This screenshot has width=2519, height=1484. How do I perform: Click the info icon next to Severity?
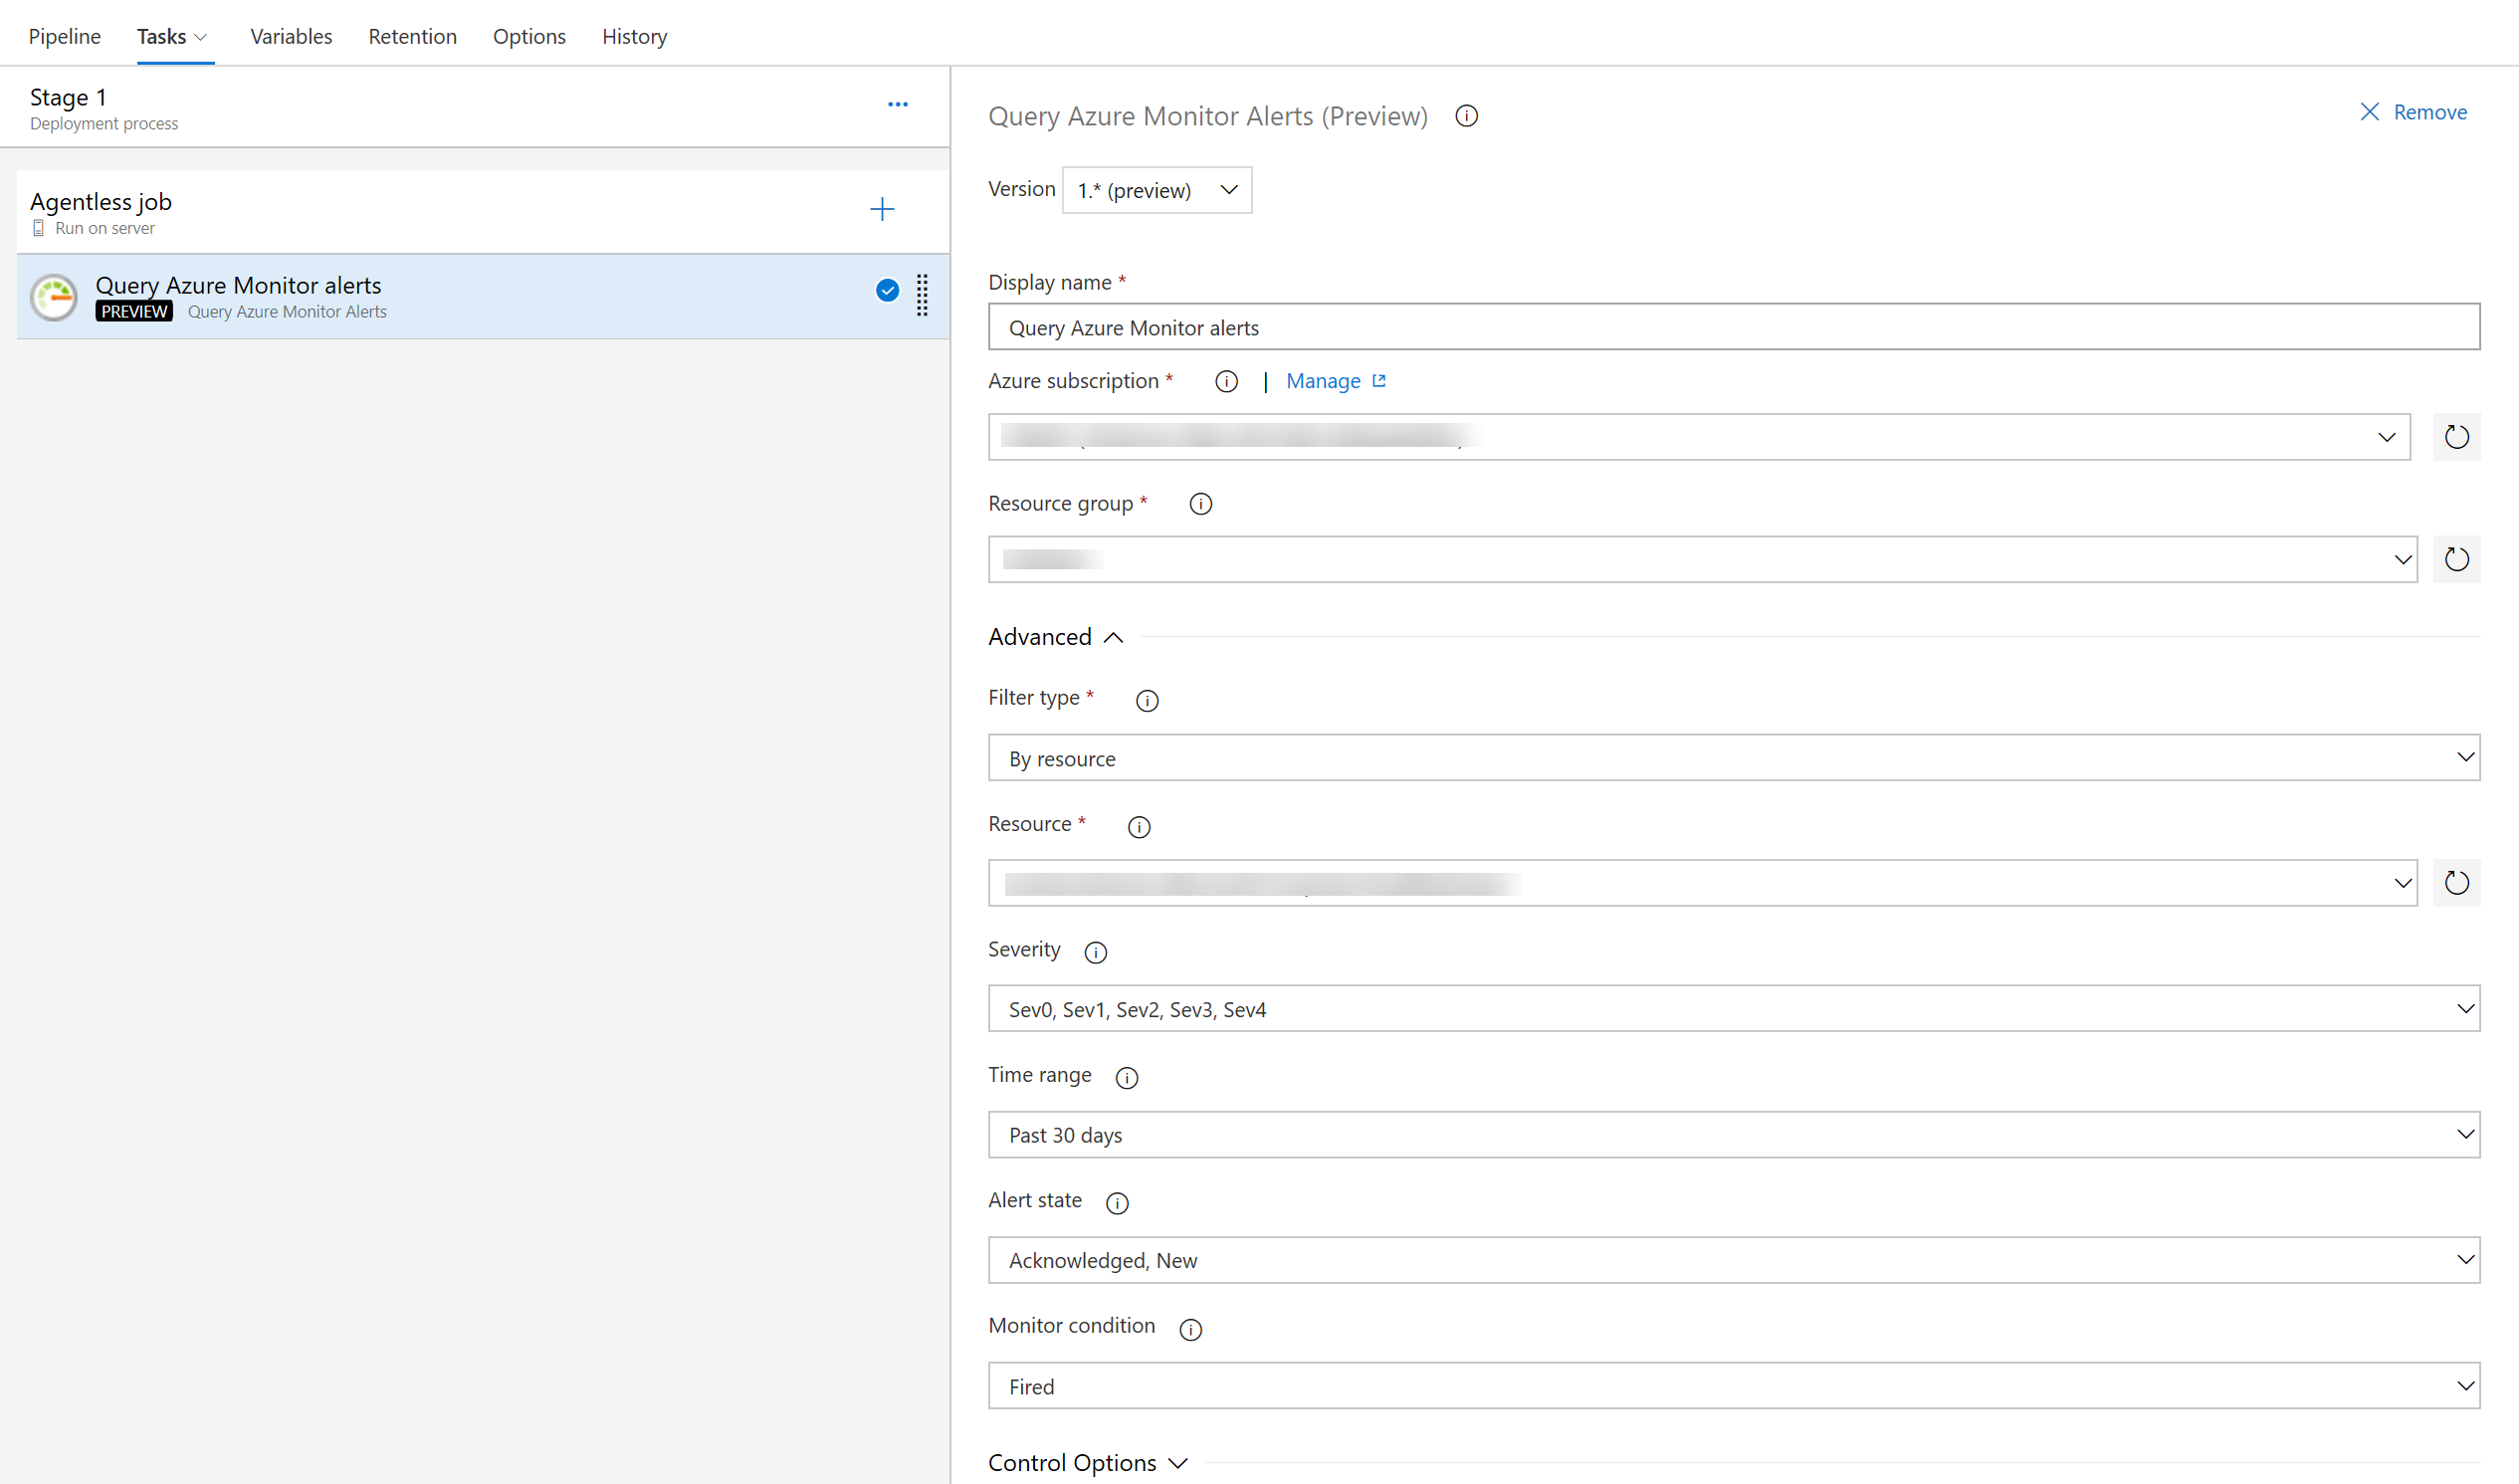pos(1095,951)
